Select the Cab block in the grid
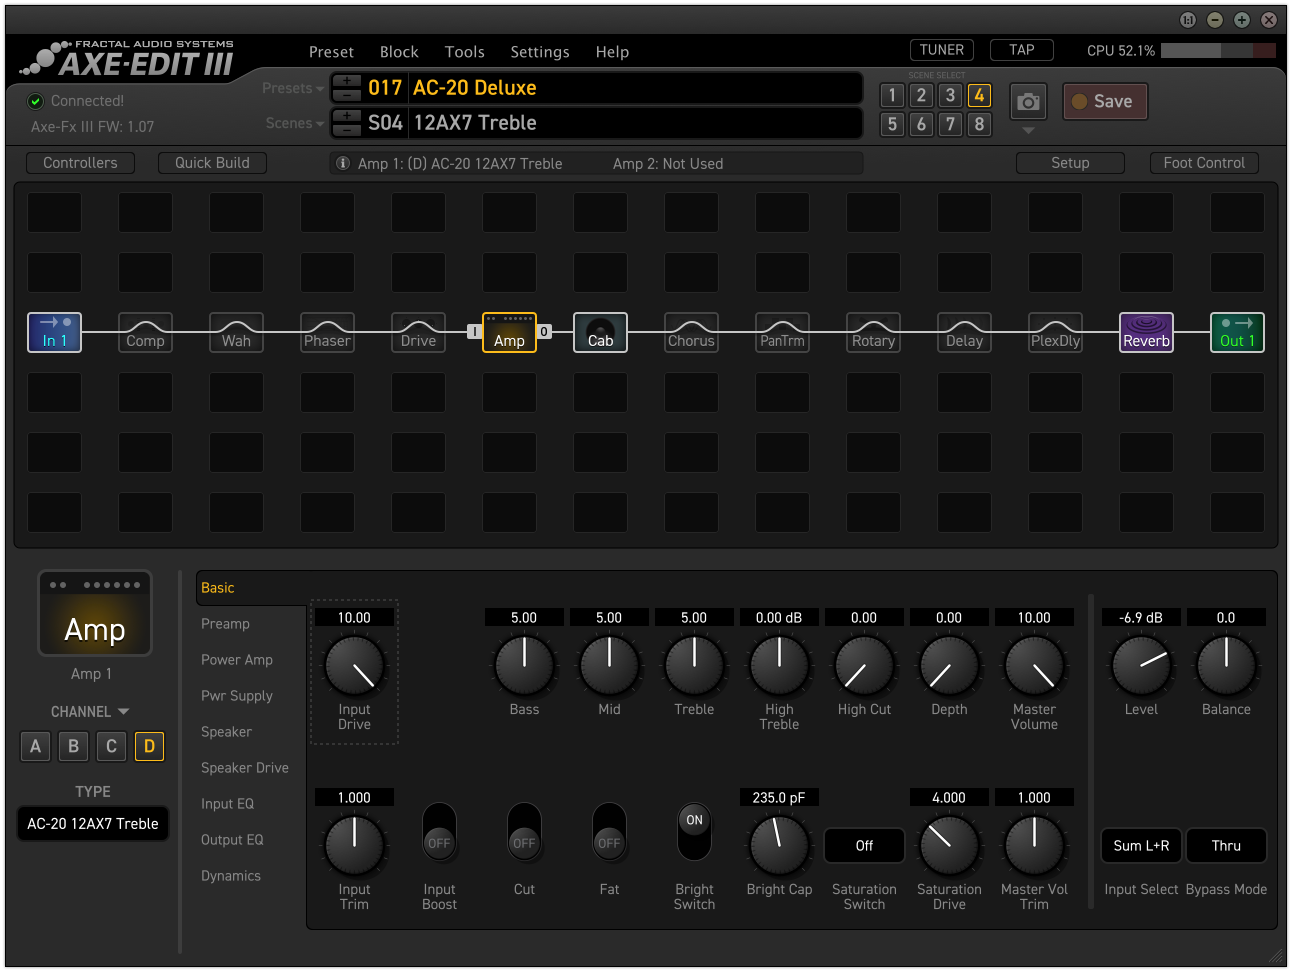 tap(600, 332)
